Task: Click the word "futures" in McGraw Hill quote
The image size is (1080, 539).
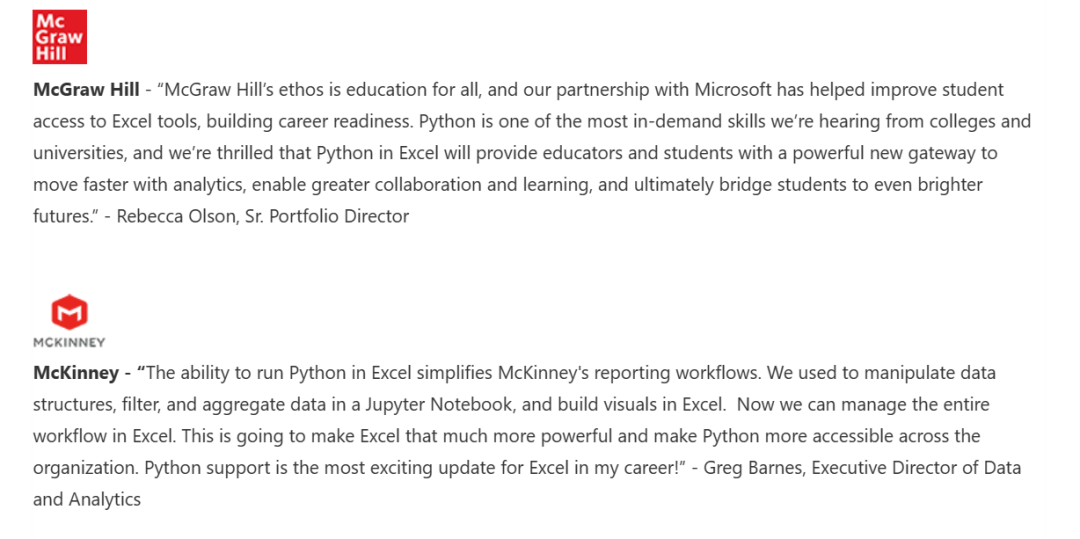Action: [x=62, y=216]
